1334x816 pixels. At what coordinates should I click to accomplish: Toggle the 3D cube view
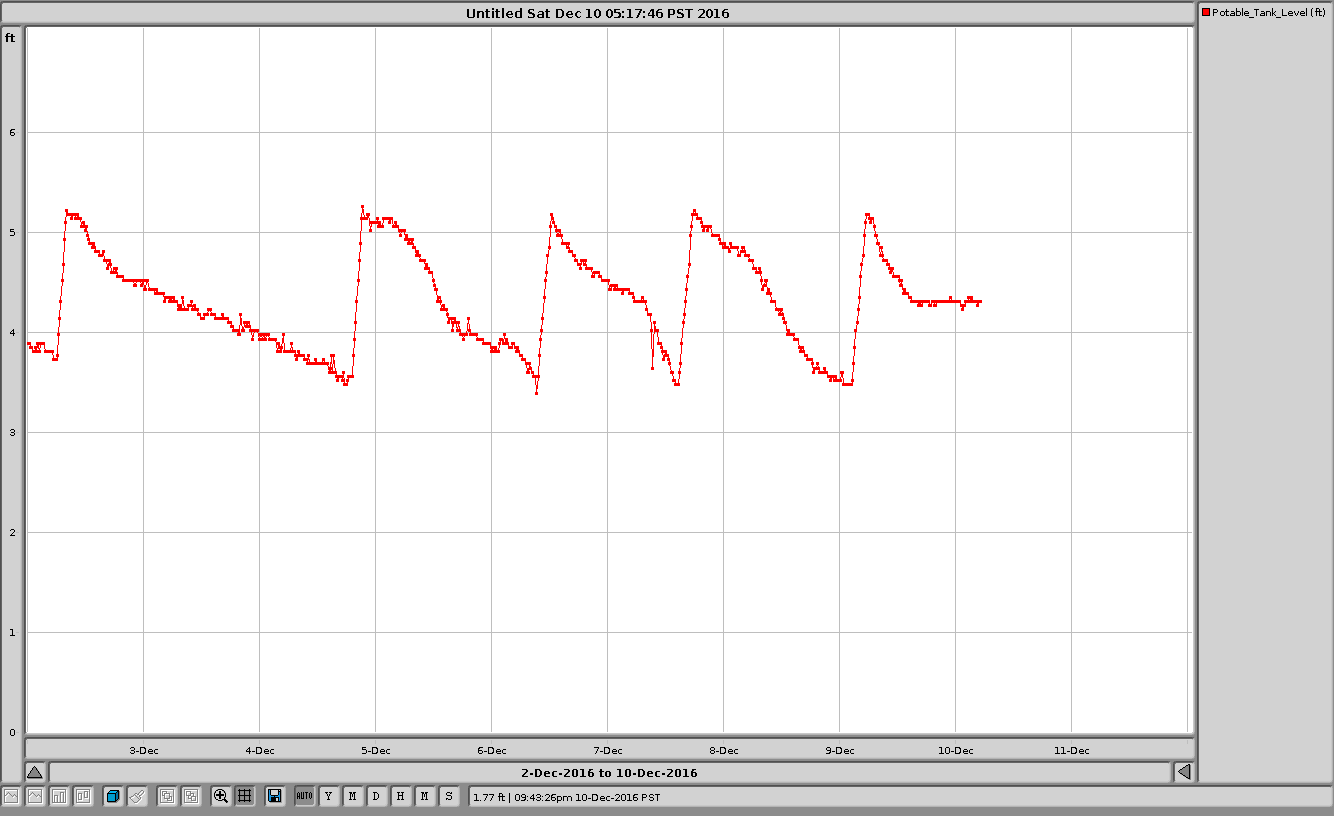coord(113,796)
